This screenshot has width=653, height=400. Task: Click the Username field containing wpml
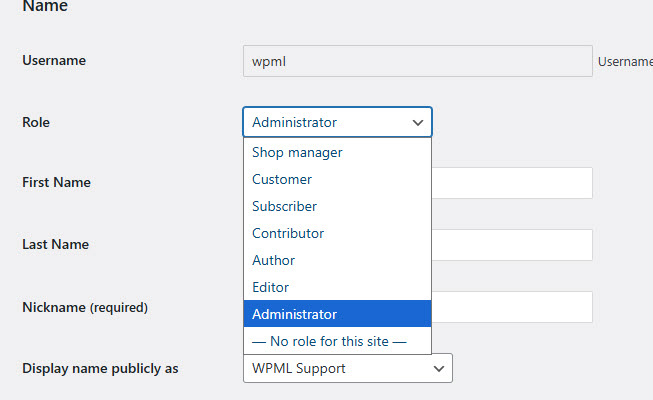tap(418, 61)
